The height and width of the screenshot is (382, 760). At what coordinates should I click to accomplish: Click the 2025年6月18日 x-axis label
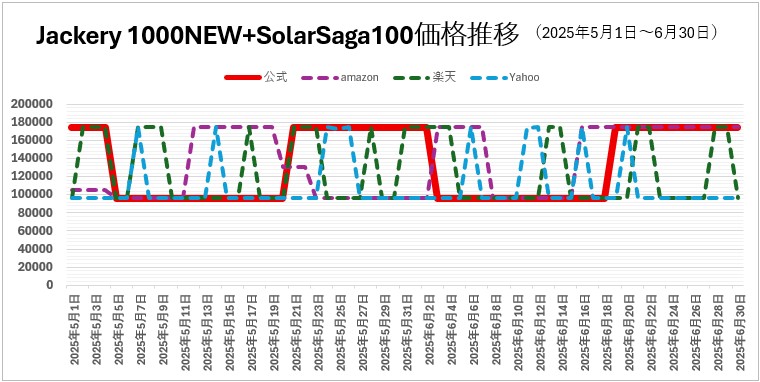pyautogui.click(x=608, y=333)
